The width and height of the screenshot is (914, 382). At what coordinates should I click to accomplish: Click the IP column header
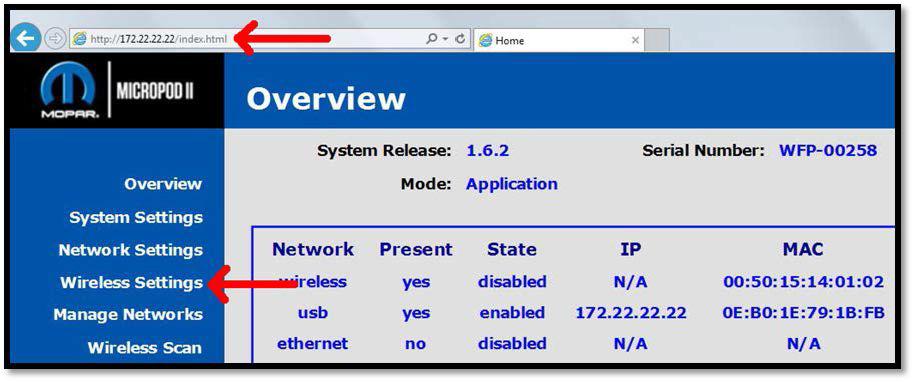(631, 250)
